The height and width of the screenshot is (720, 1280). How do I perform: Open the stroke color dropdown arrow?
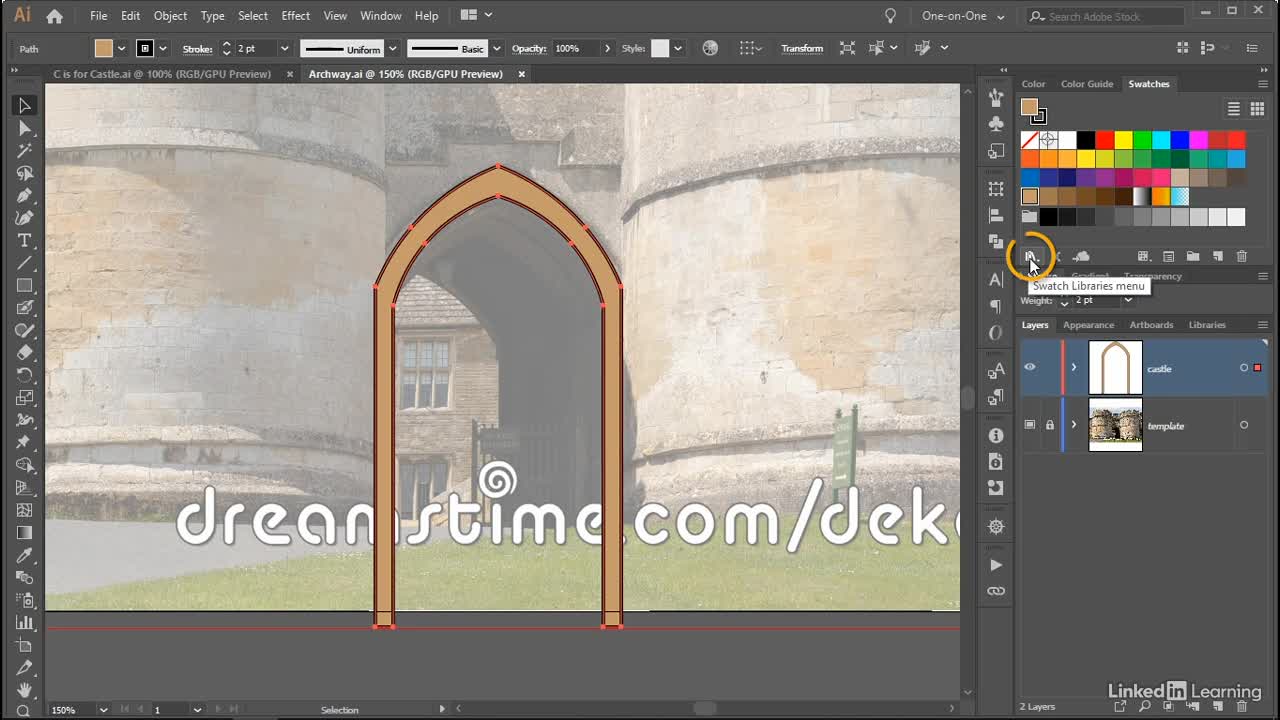click(x=163, y=48)
